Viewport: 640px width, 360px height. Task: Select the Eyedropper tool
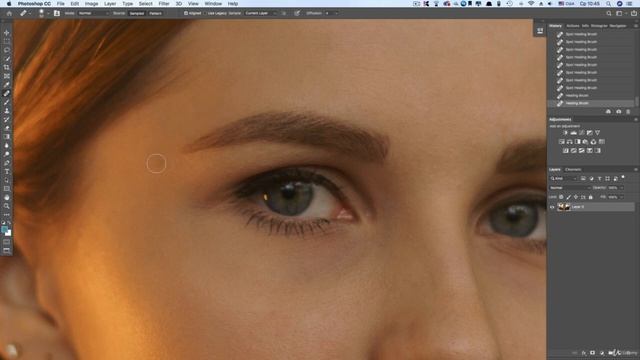[7, 84]
